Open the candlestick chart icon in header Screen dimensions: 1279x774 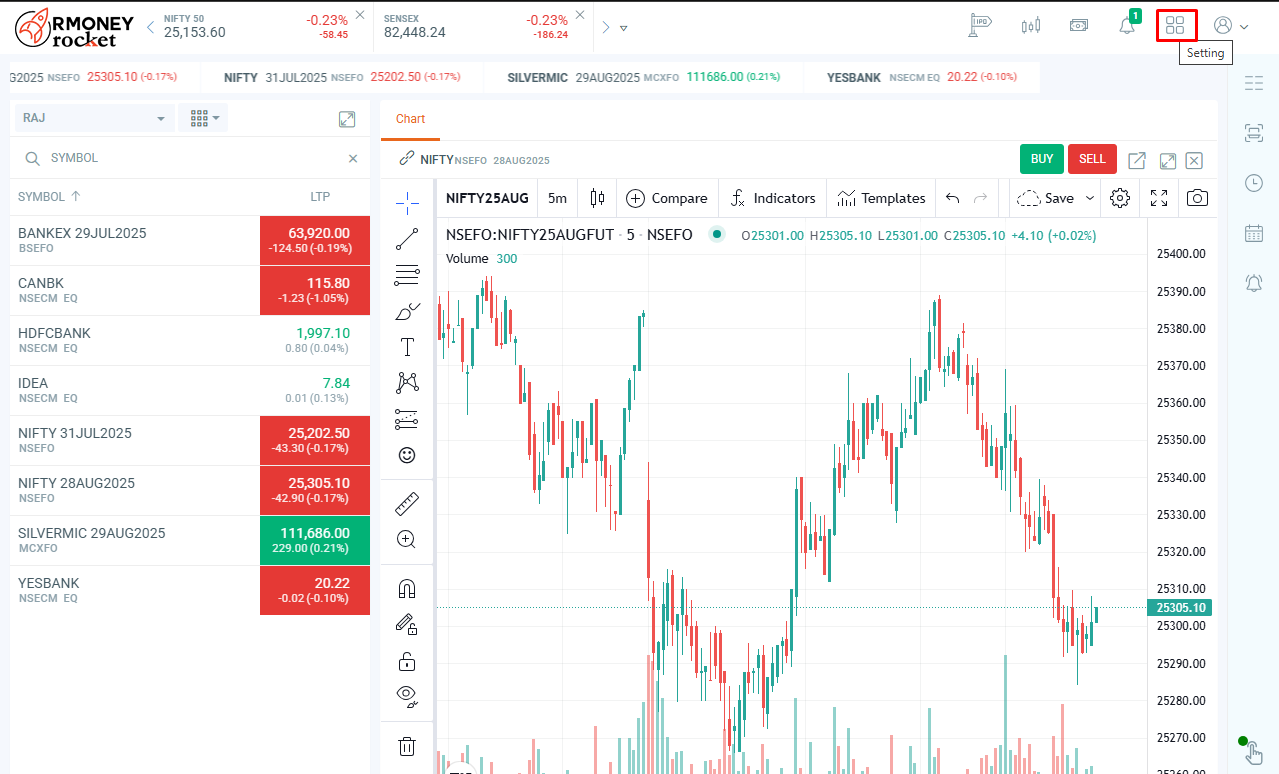pyautogui.click(x=1031, y=26)
